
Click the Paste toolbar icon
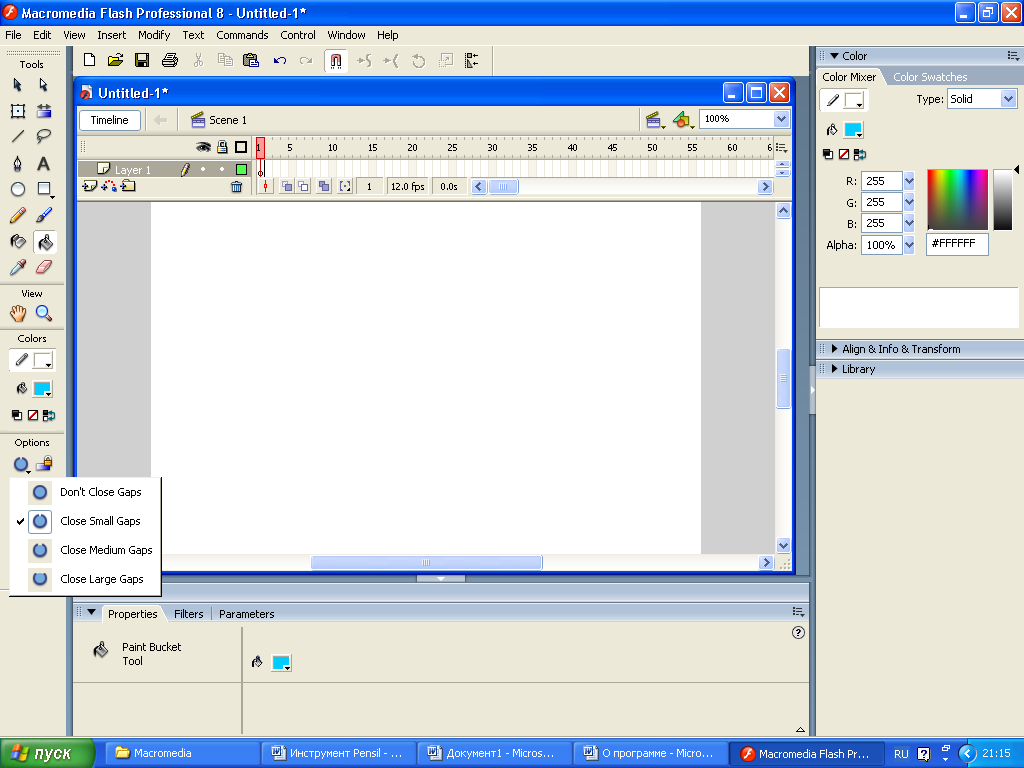tap(251, 60)
